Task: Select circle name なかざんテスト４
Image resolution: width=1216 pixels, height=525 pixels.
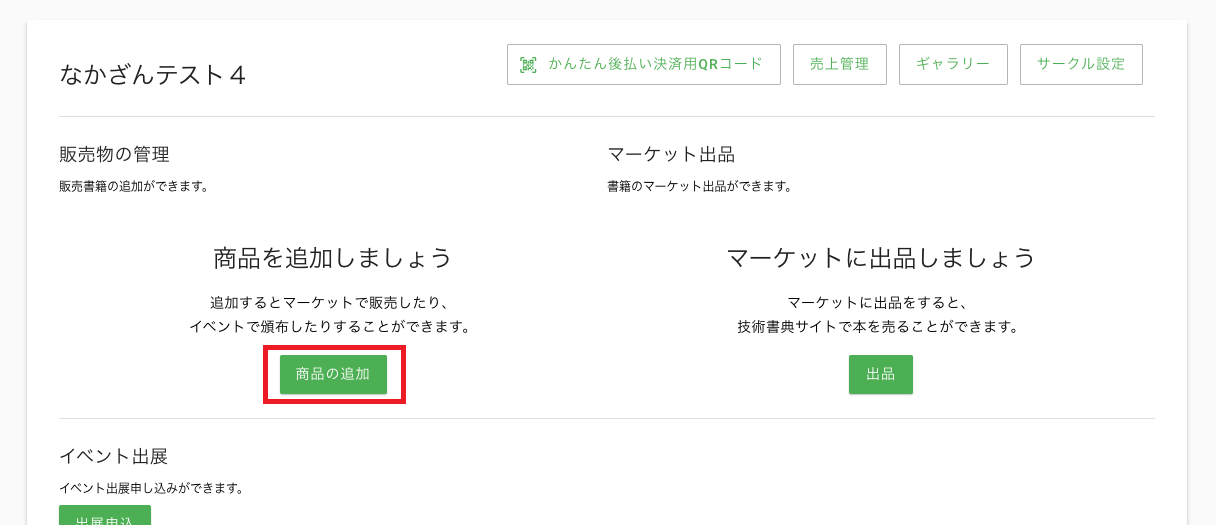Action: tap(153, 75)
